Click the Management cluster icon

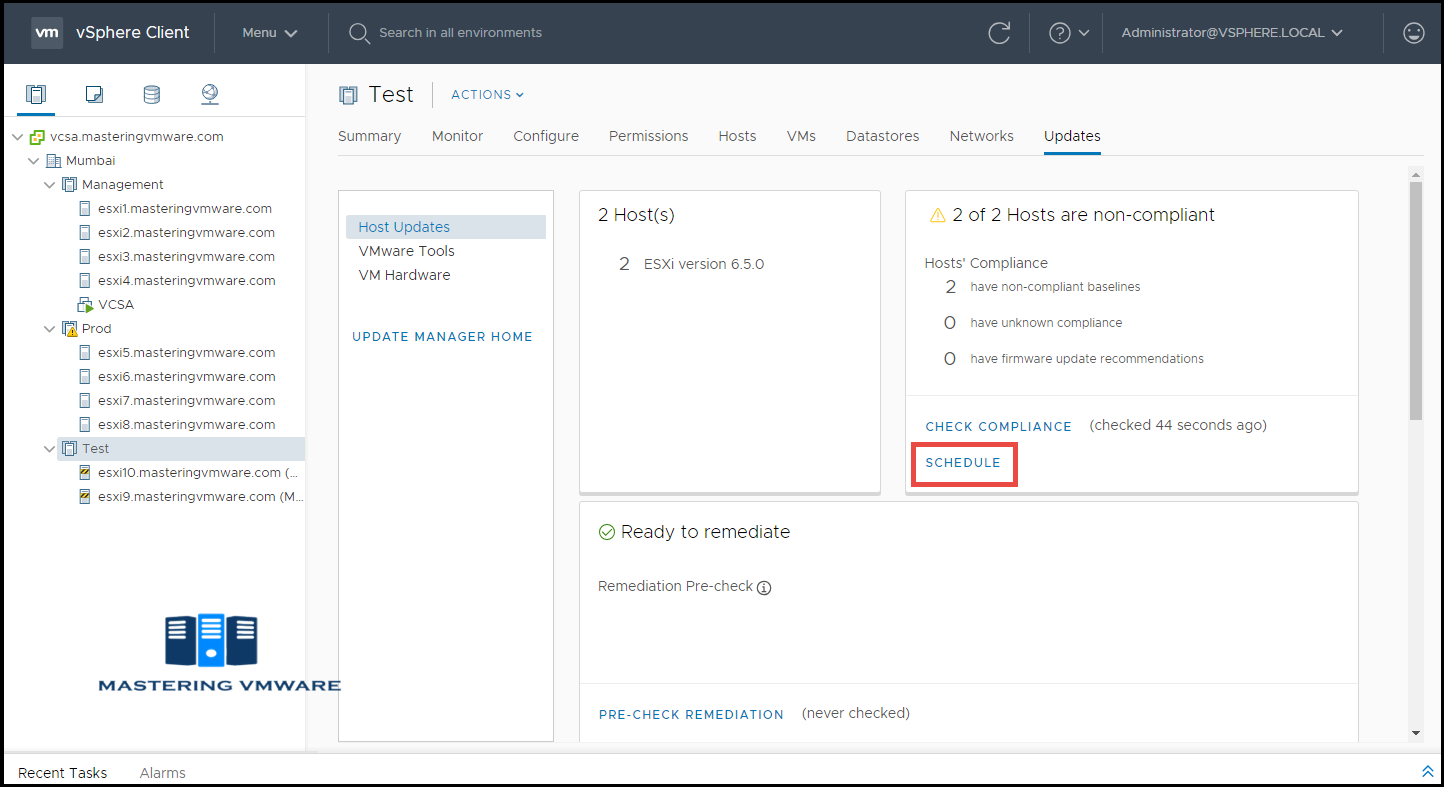(x=69, y=185)
